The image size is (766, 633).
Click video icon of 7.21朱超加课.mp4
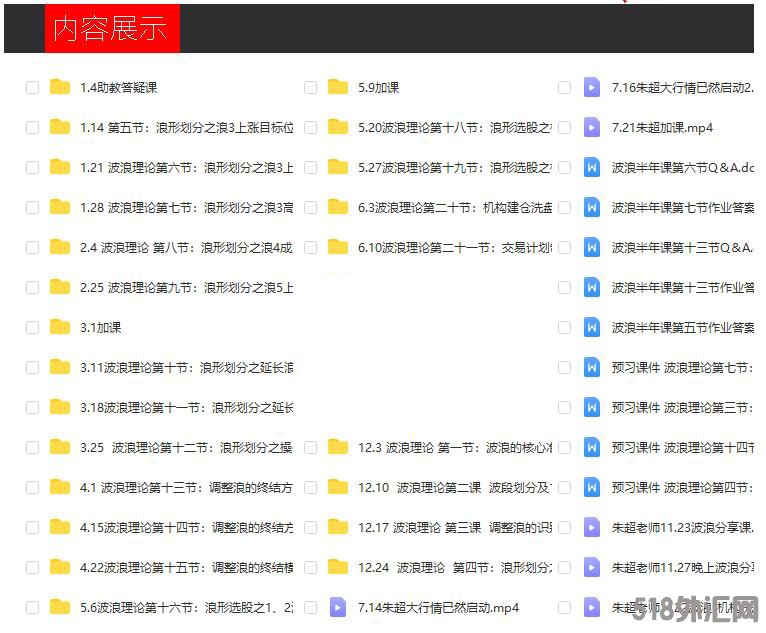pyautogui.click(x=592, y=127)
